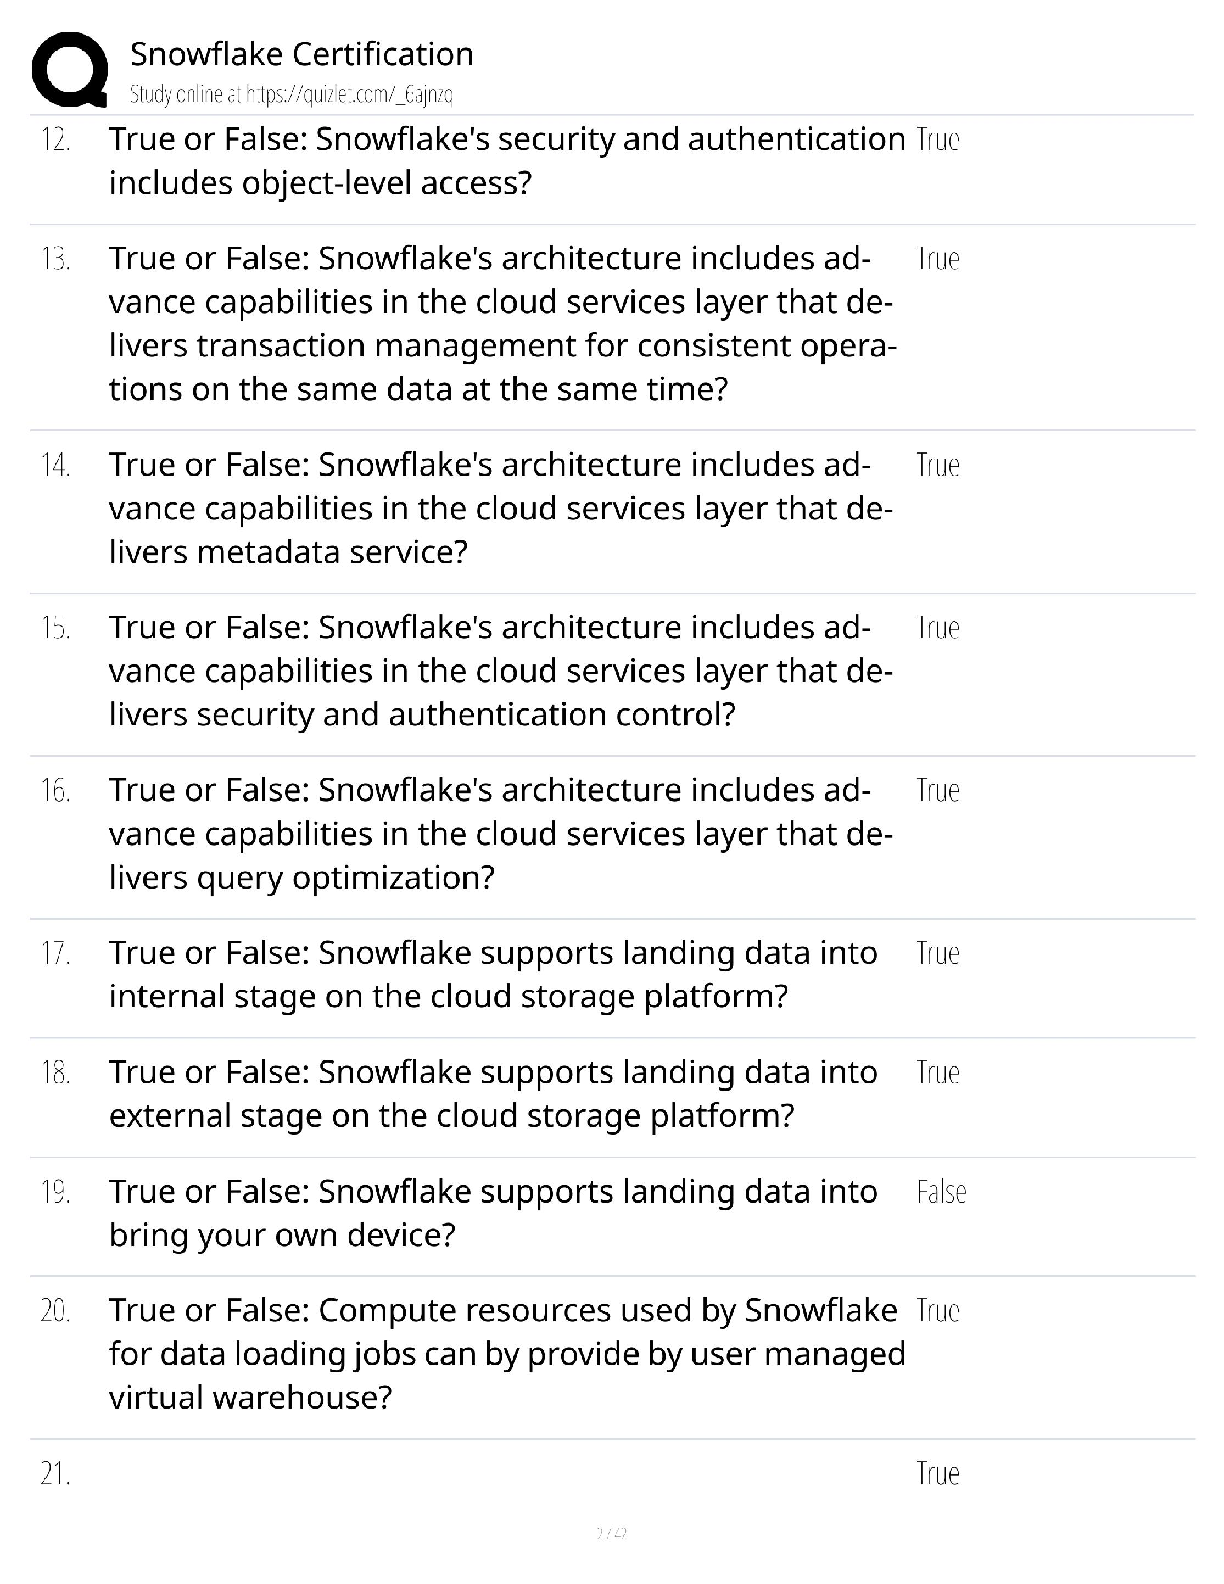This screenshot has width=1224, height=1584.
Task: Select question 20 about user managed virtual warehouse
Action: tap(507, 1354)
